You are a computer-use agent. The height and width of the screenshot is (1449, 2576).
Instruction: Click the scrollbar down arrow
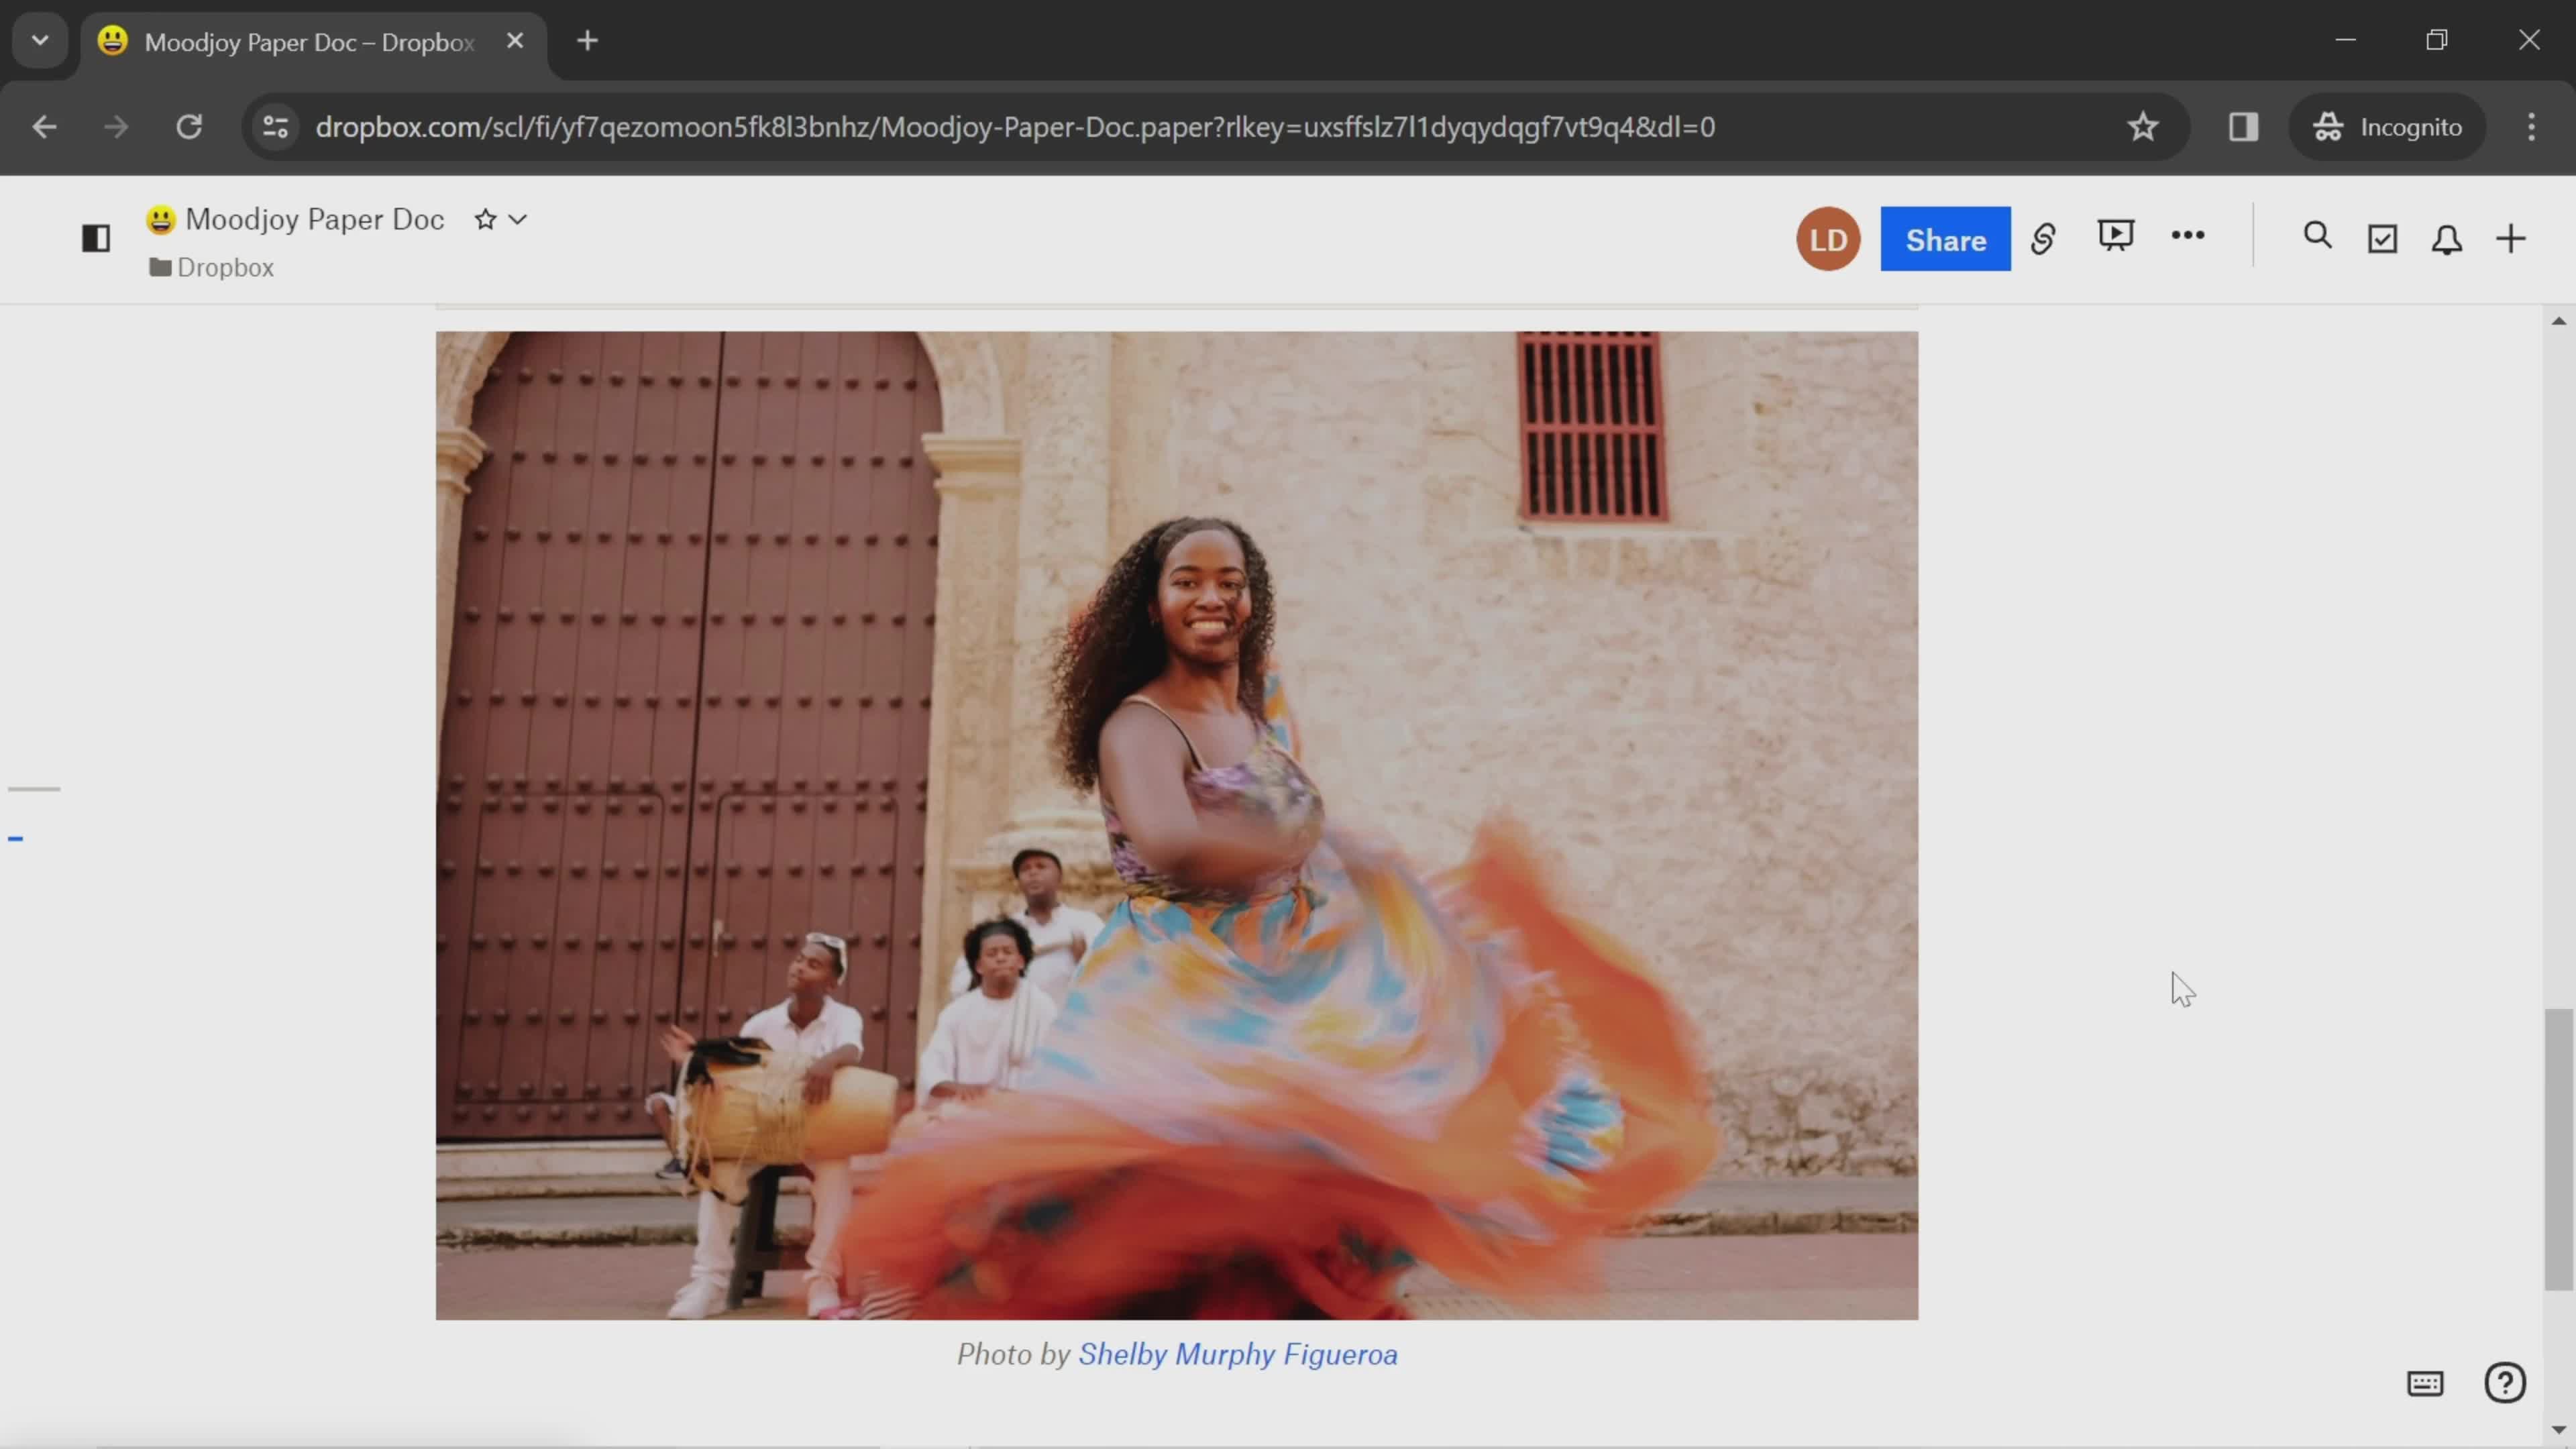2558,1431
